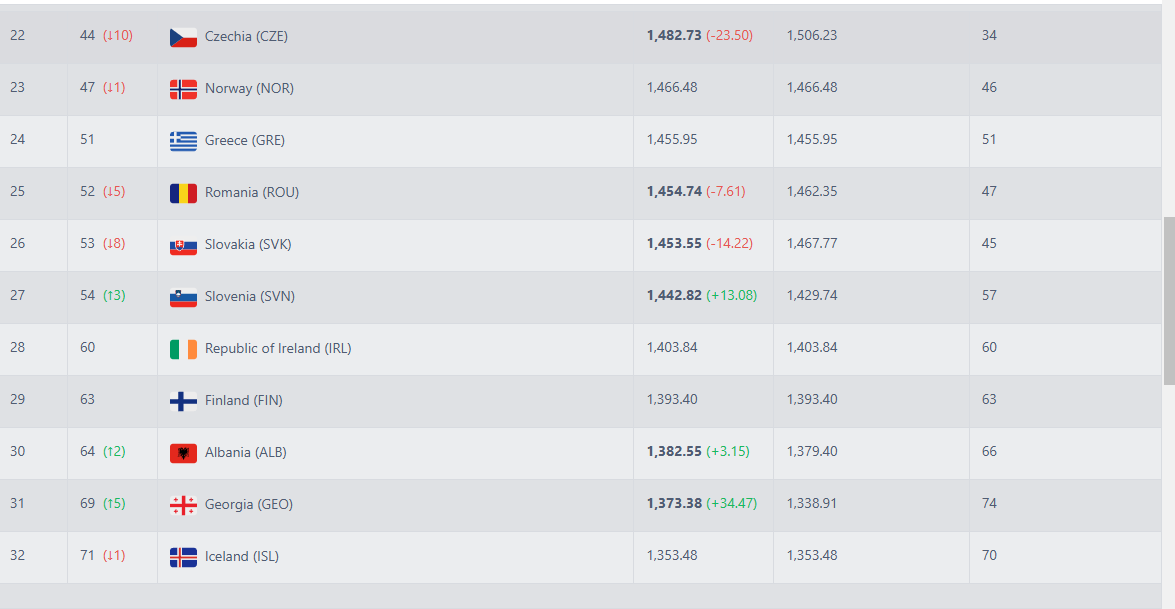Click Georgia's total points 1,373.38

pyautogui.click(x=674, y=503)
